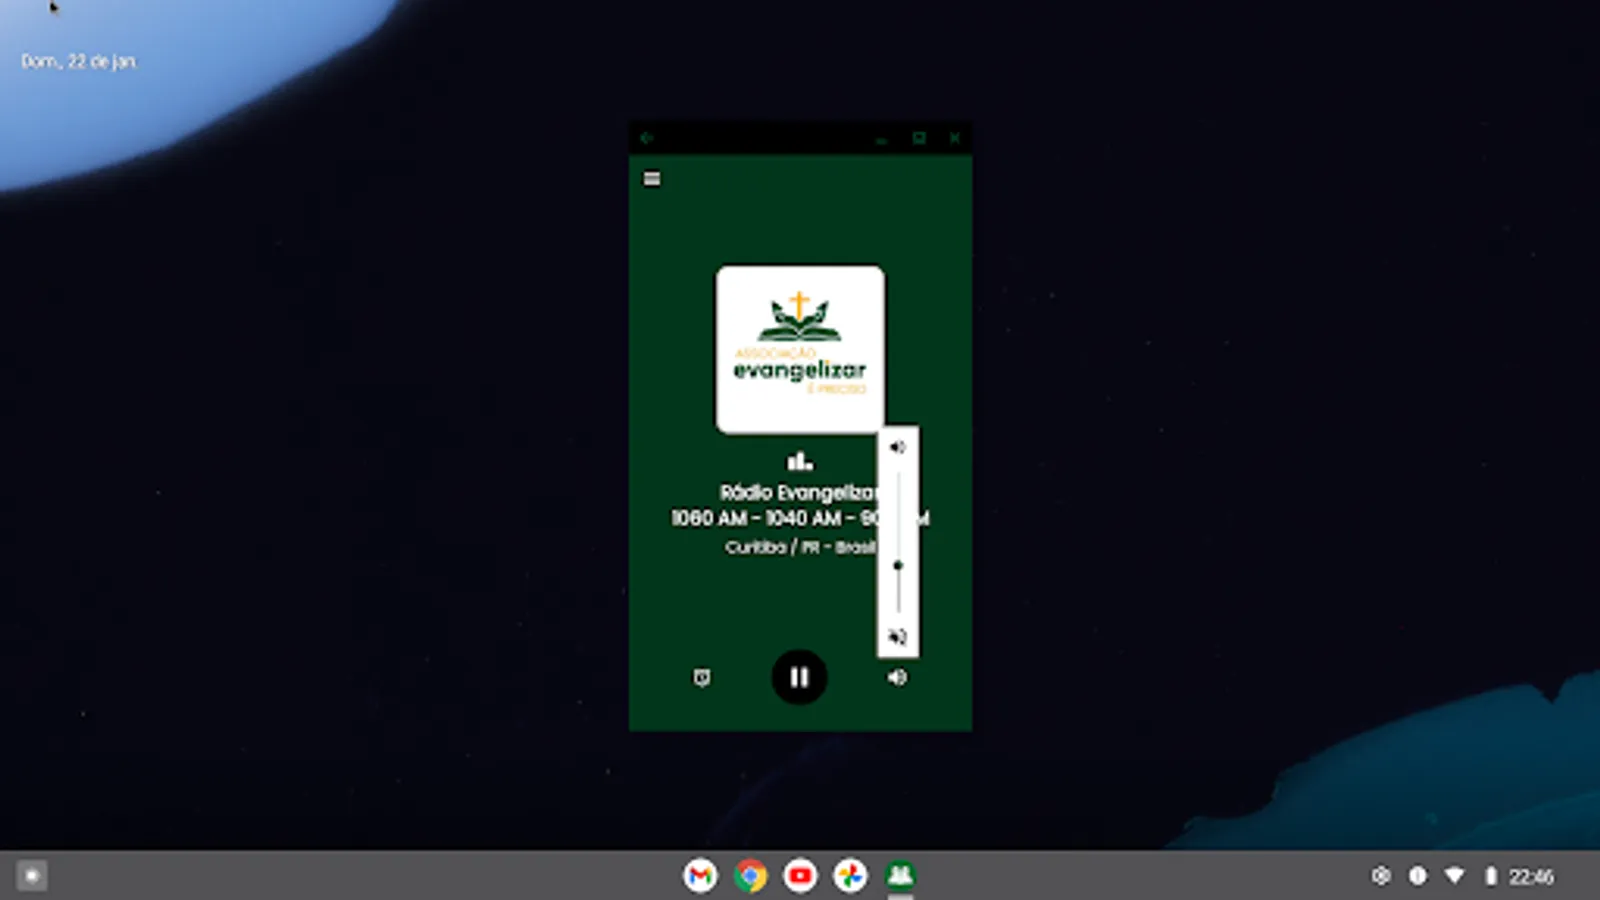Image resolution: width=1600 pixels, height=900 pixels.
Task: Click the speaker volume button beside pause
Action: [x=897, y=677]
